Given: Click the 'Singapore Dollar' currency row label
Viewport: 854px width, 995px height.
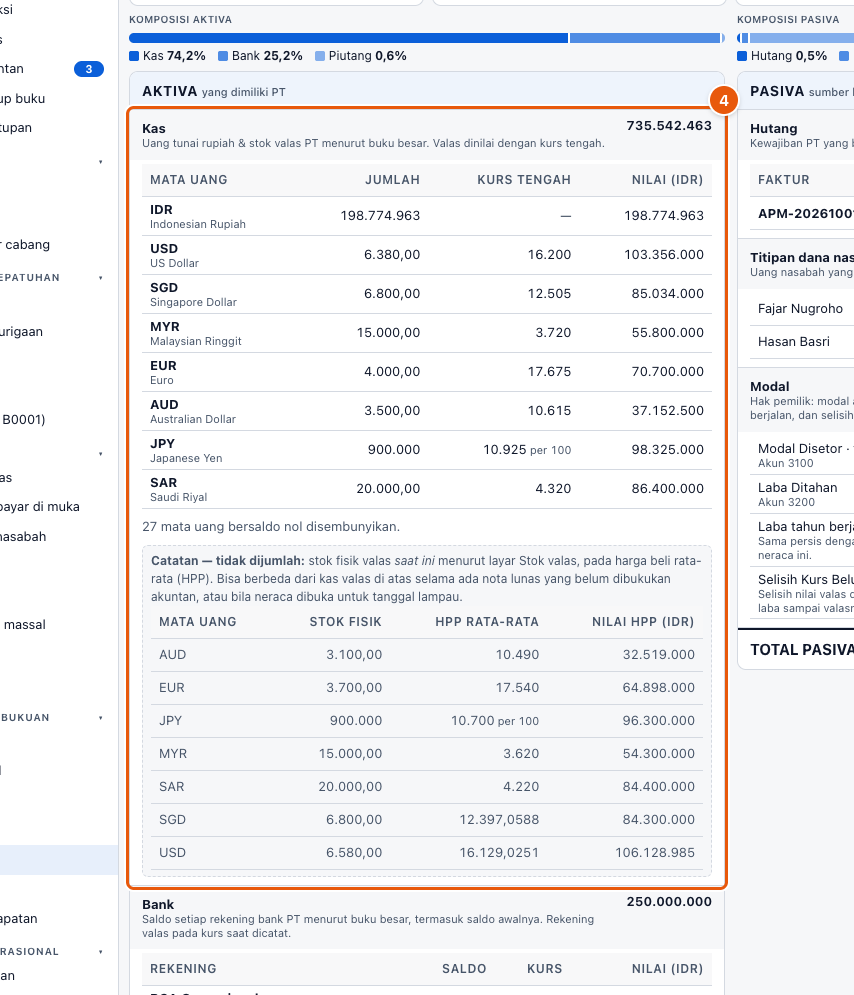Looking at the screenshot, I should [x=194, y=303].
